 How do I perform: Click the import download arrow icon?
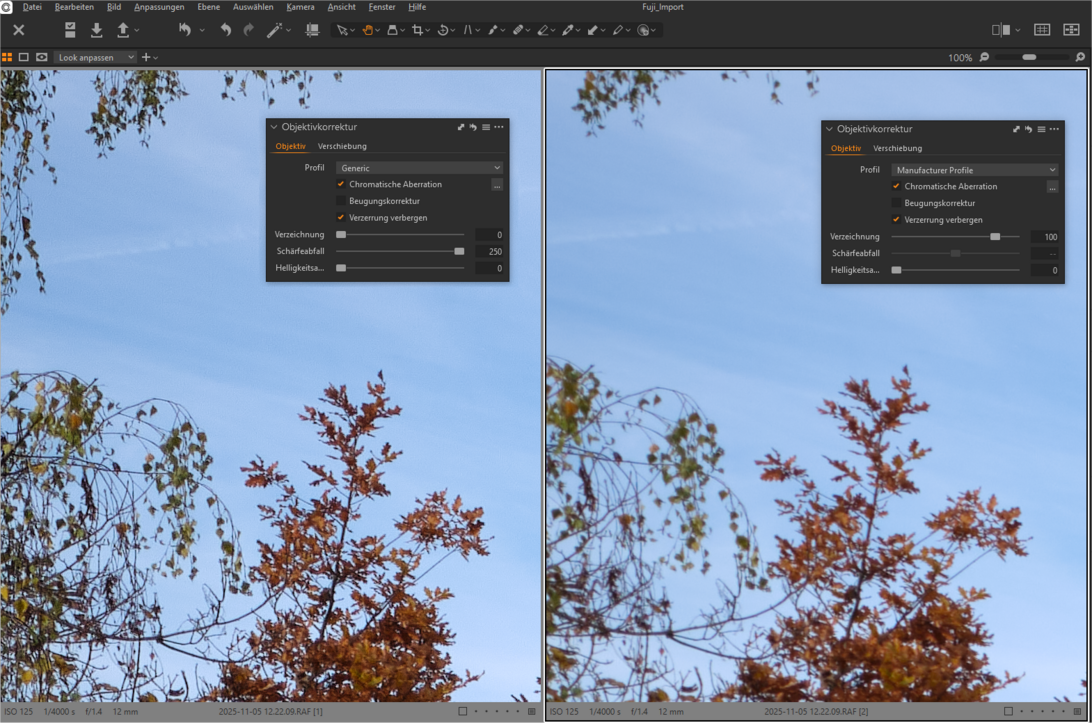point(97,30)
